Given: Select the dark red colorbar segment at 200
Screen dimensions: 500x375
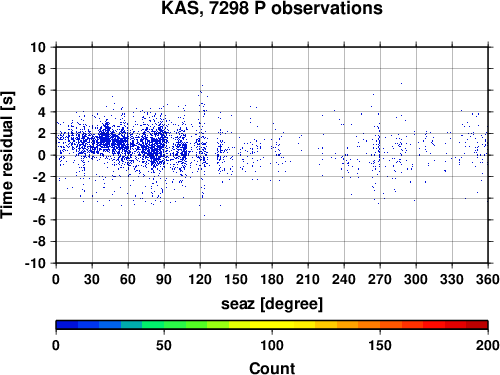Looking at the screenshot, I should [x=477, y=325].
